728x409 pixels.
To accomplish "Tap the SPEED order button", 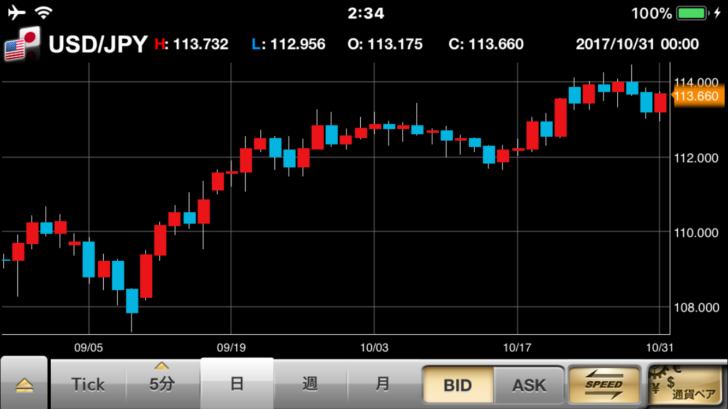I will (x=604, y=384).
